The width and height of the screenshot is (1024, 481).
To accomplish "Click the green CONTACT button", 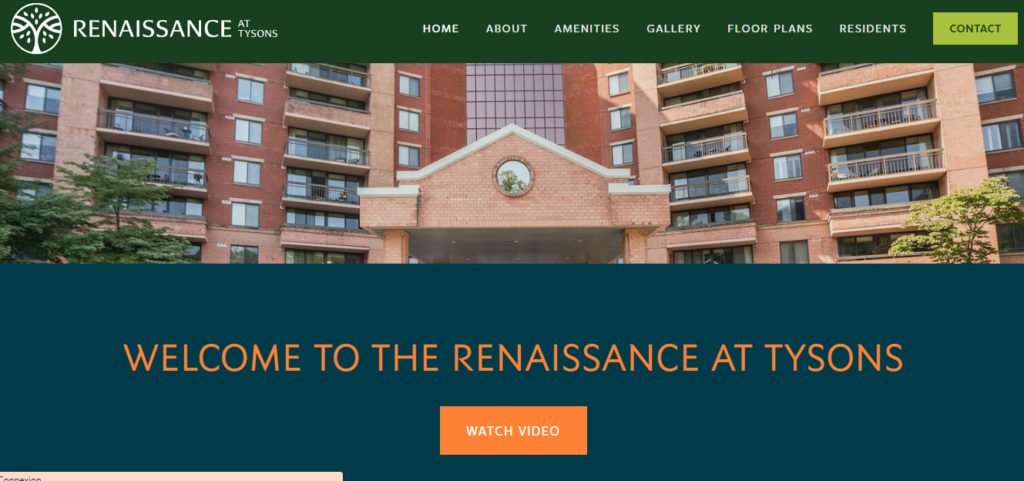I will (975, 29).
